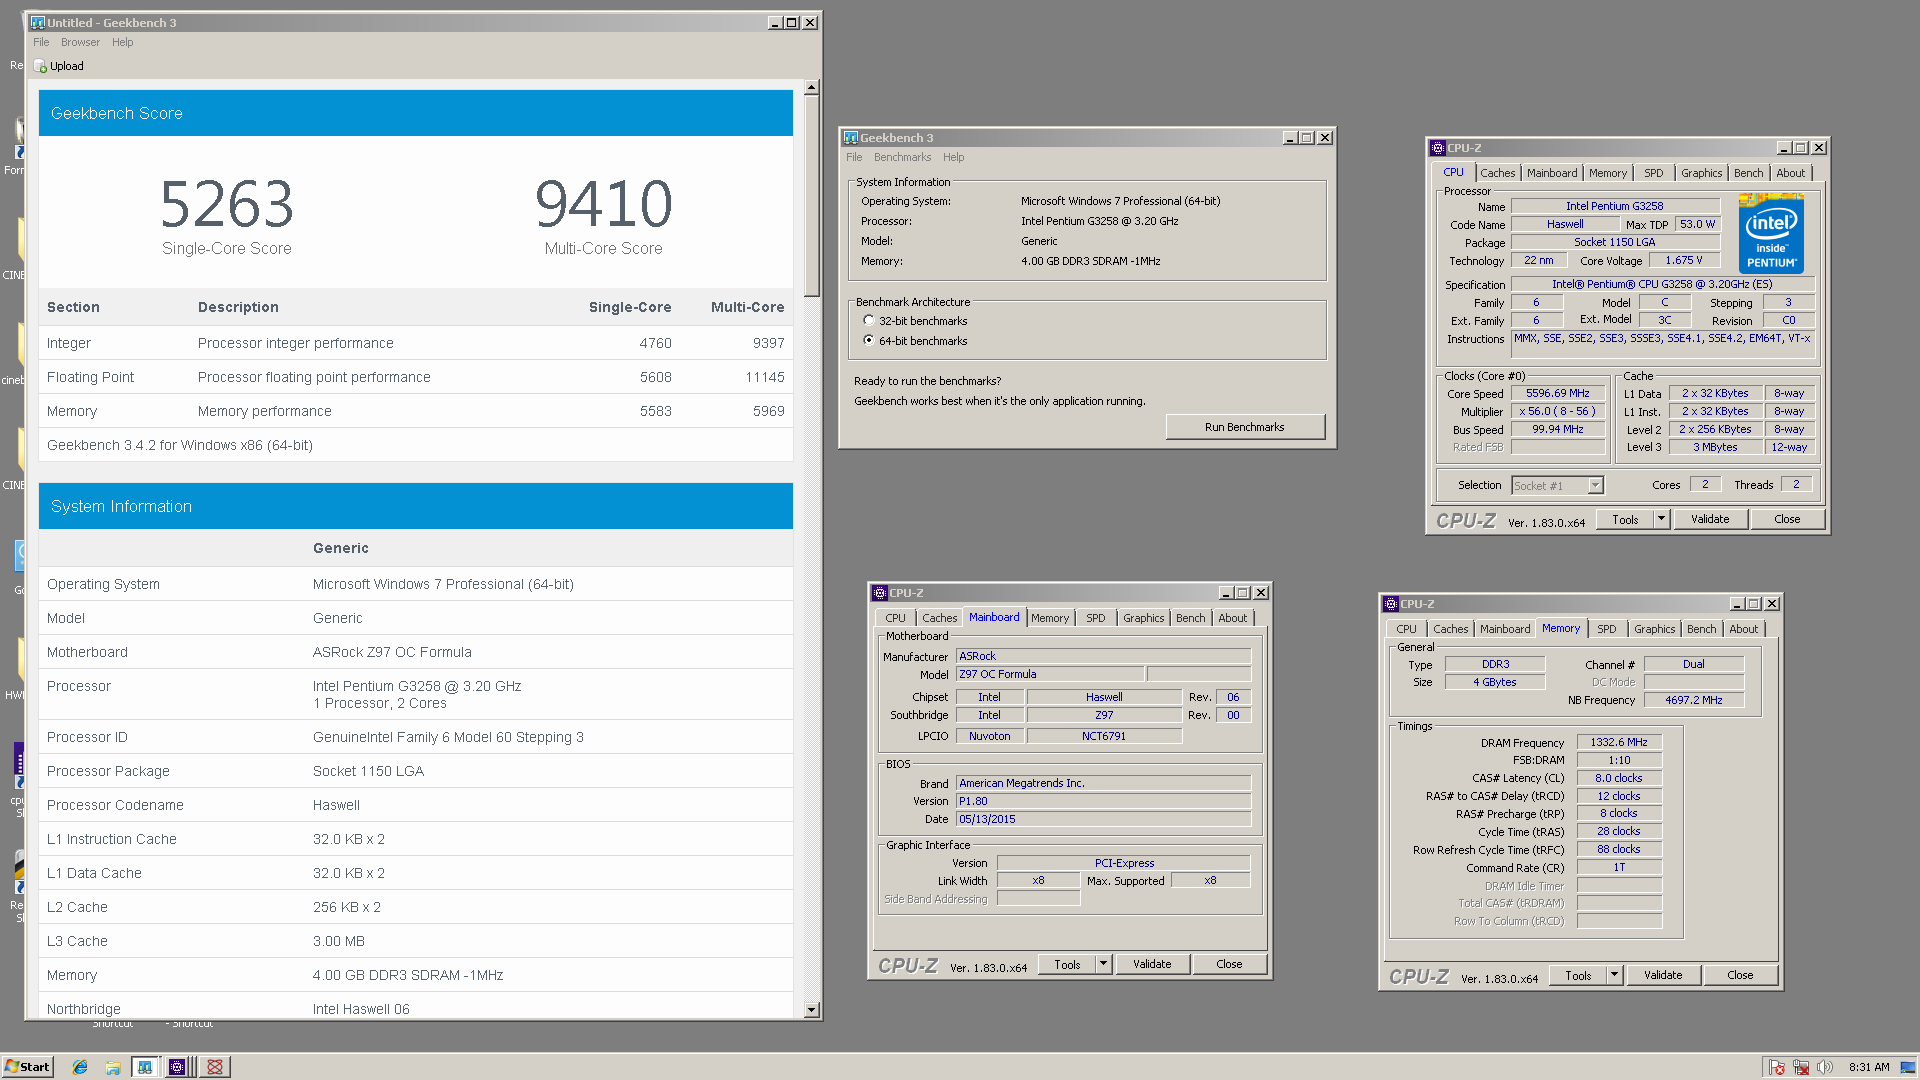The image size is (1920, 1080).
Task: Click scrollbar down arrow in Geekbench results
Action: (x=811, y=1010)
